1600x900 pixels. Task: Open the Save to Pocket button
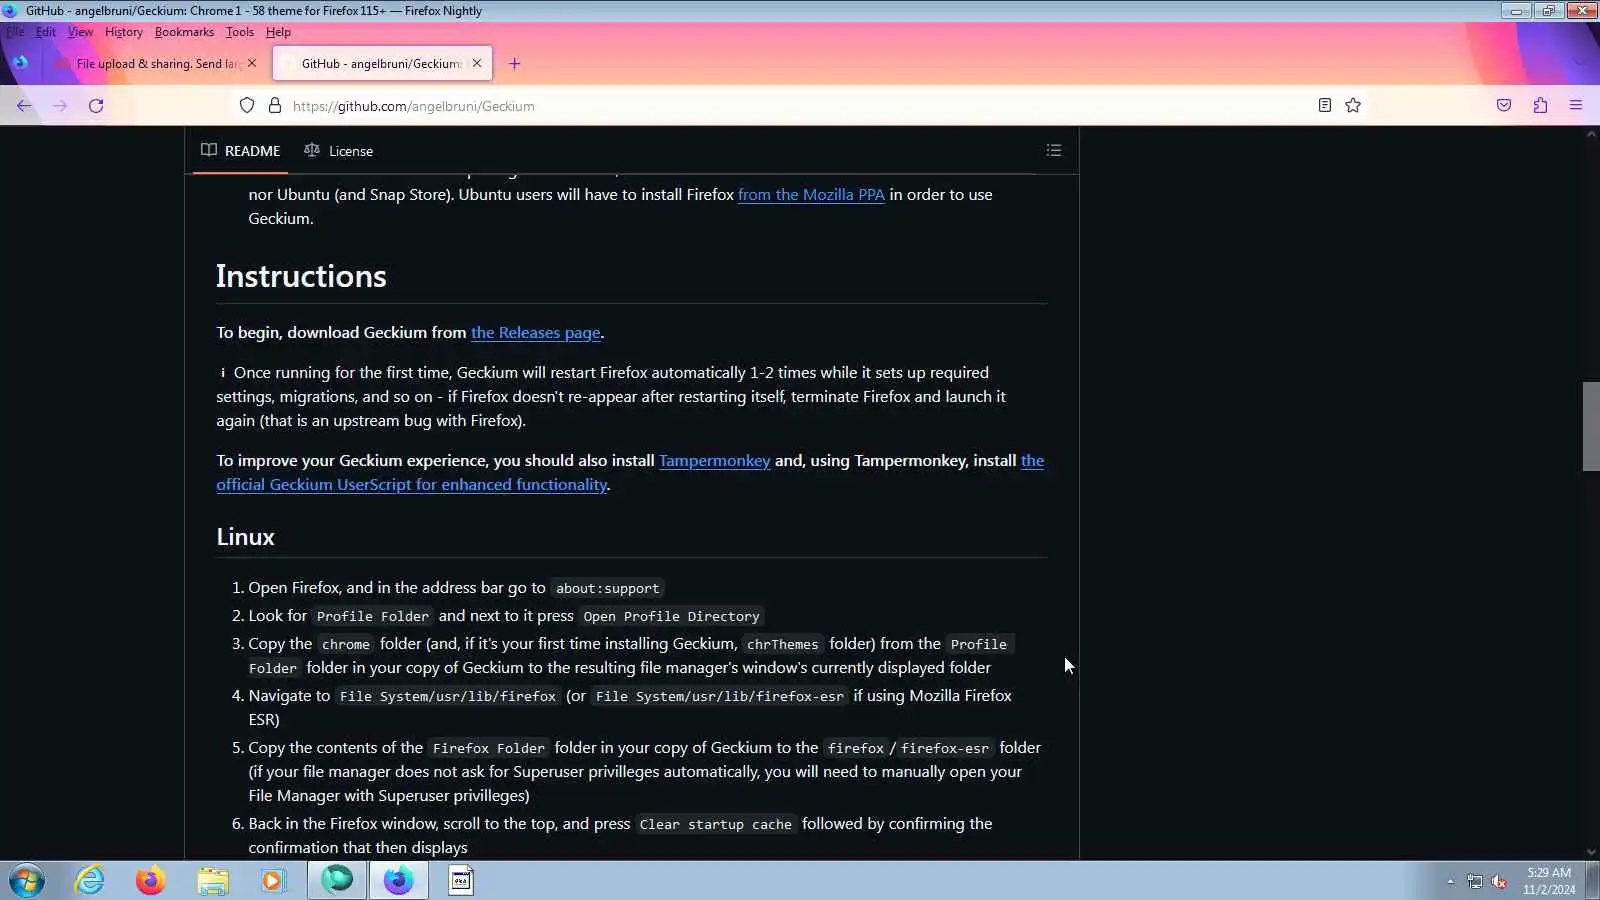[x=1504, y=105]
